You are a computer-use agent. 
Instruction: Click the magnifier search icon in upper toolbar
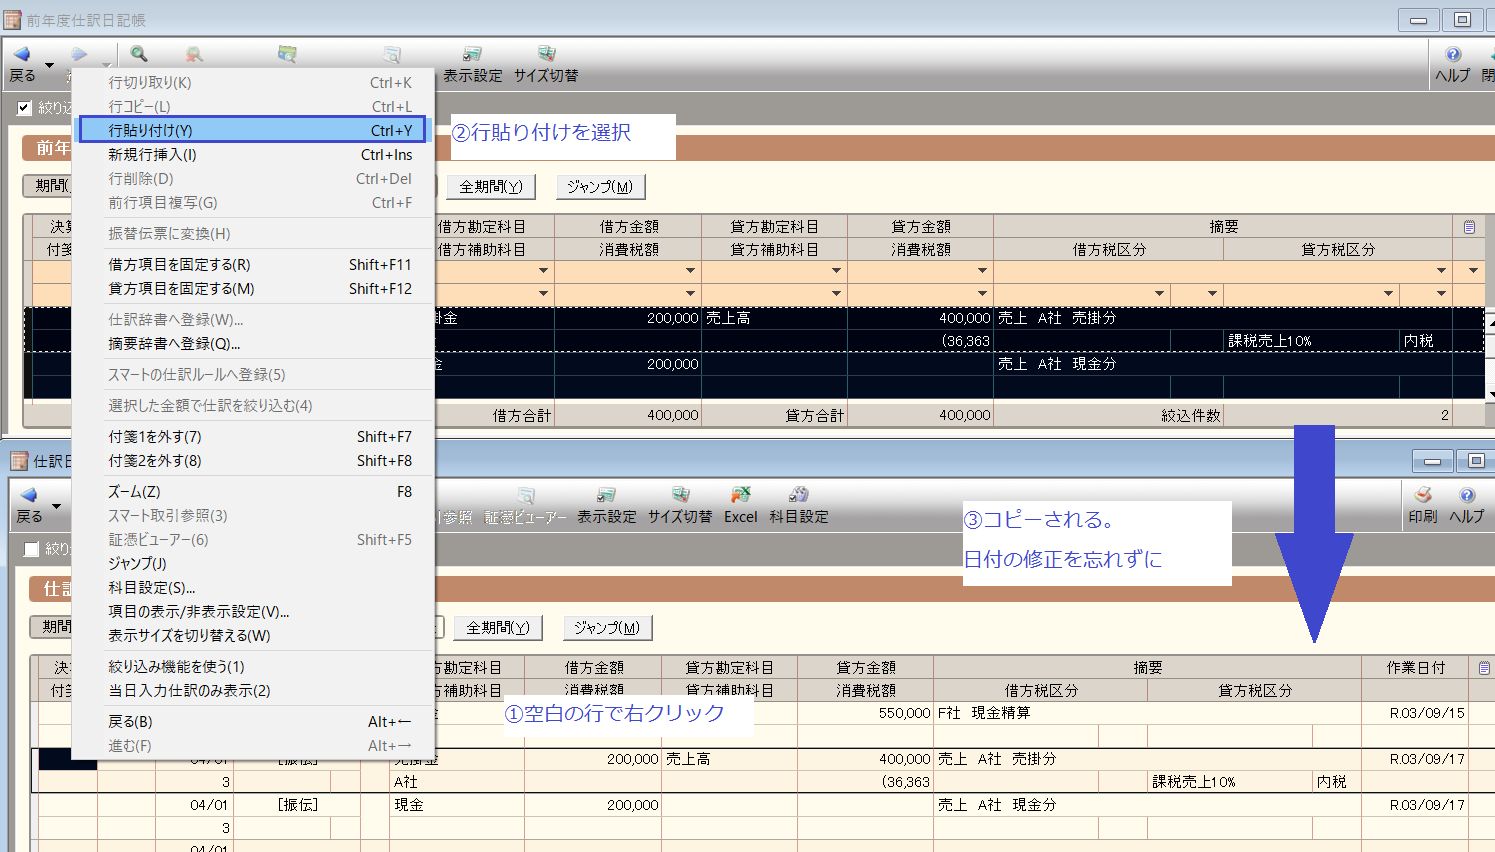[x=139, y=54]
